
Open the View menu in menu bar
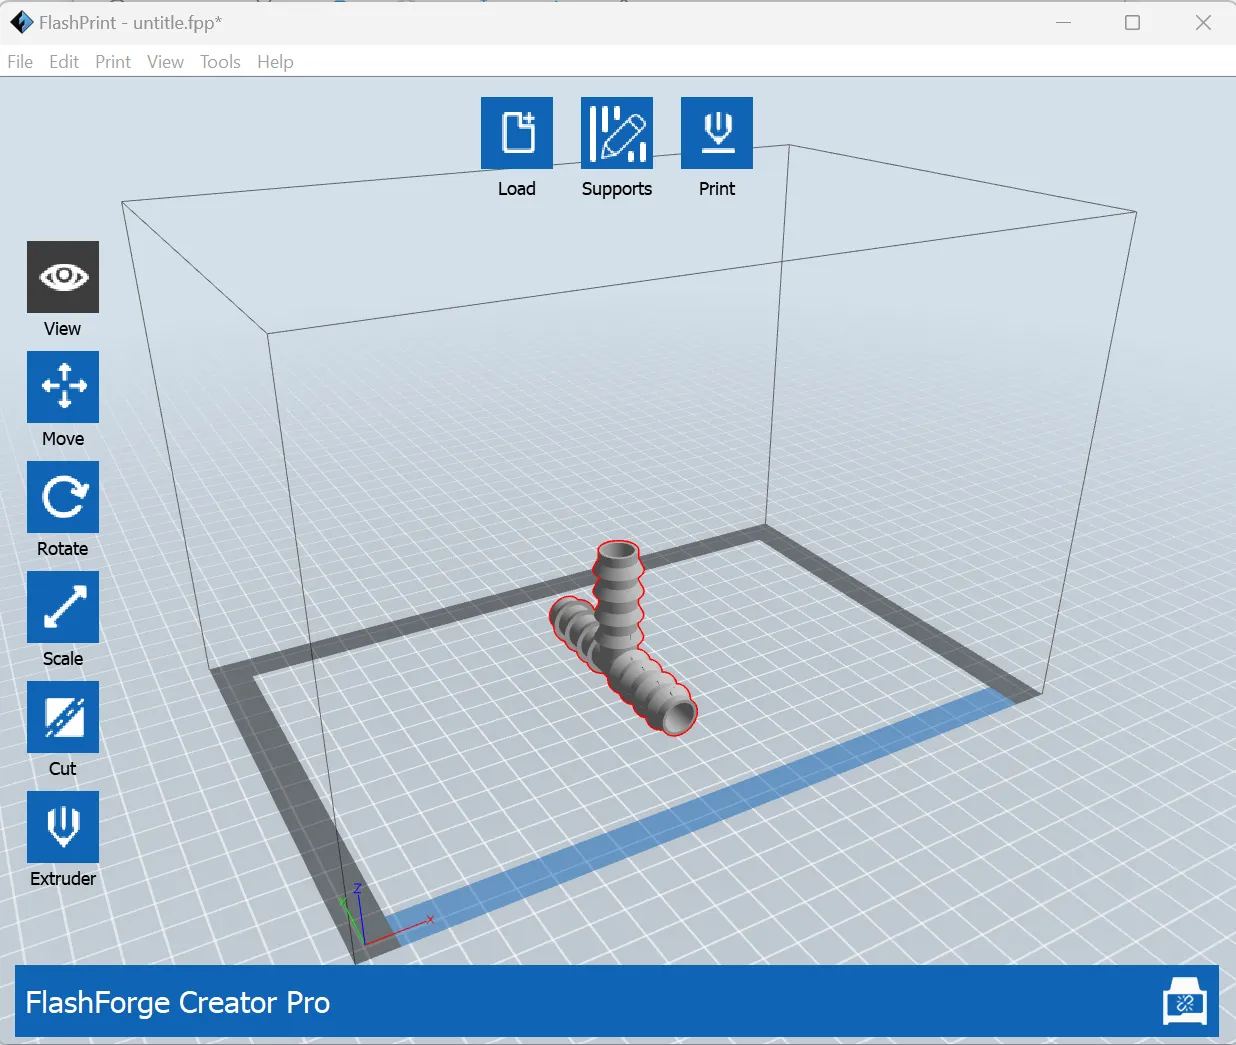(165, 62)
